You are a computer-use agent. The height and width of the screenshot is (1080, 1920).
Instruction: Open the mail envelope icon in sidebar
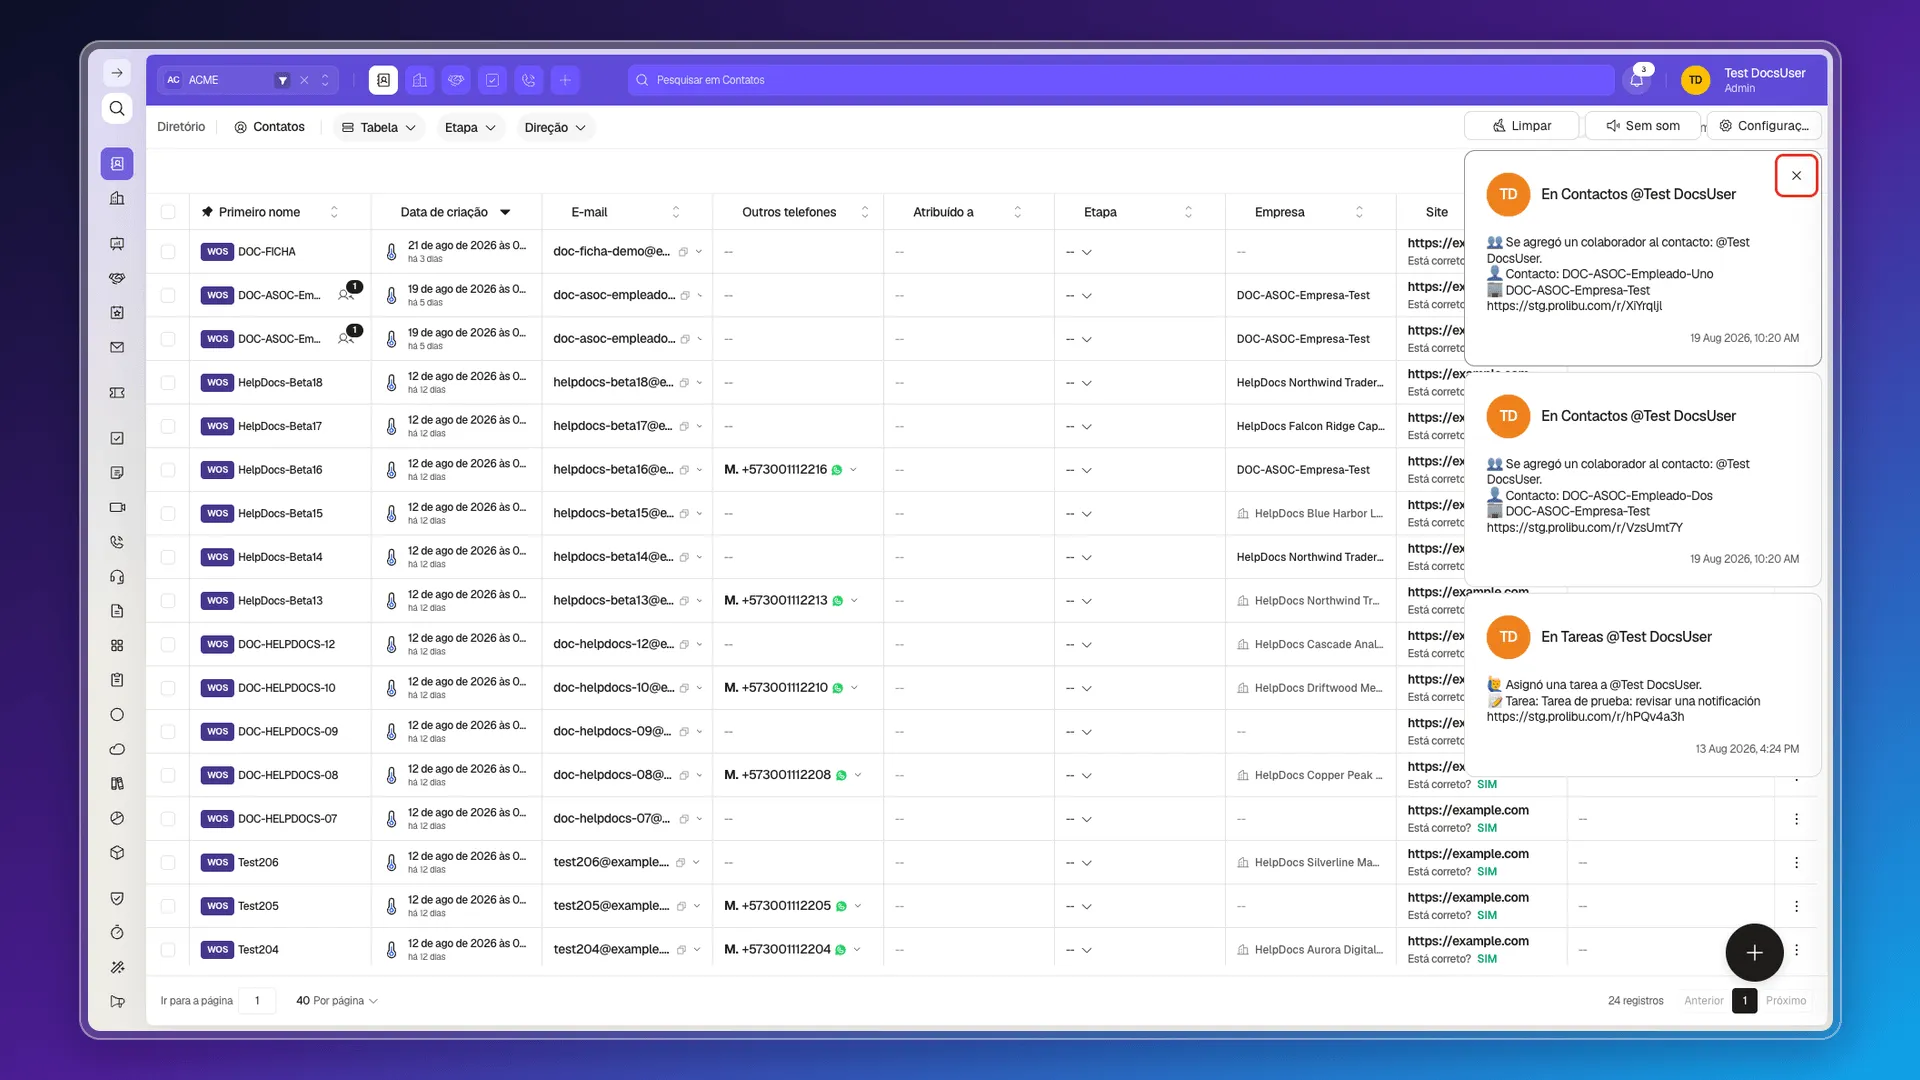[117, 347]
